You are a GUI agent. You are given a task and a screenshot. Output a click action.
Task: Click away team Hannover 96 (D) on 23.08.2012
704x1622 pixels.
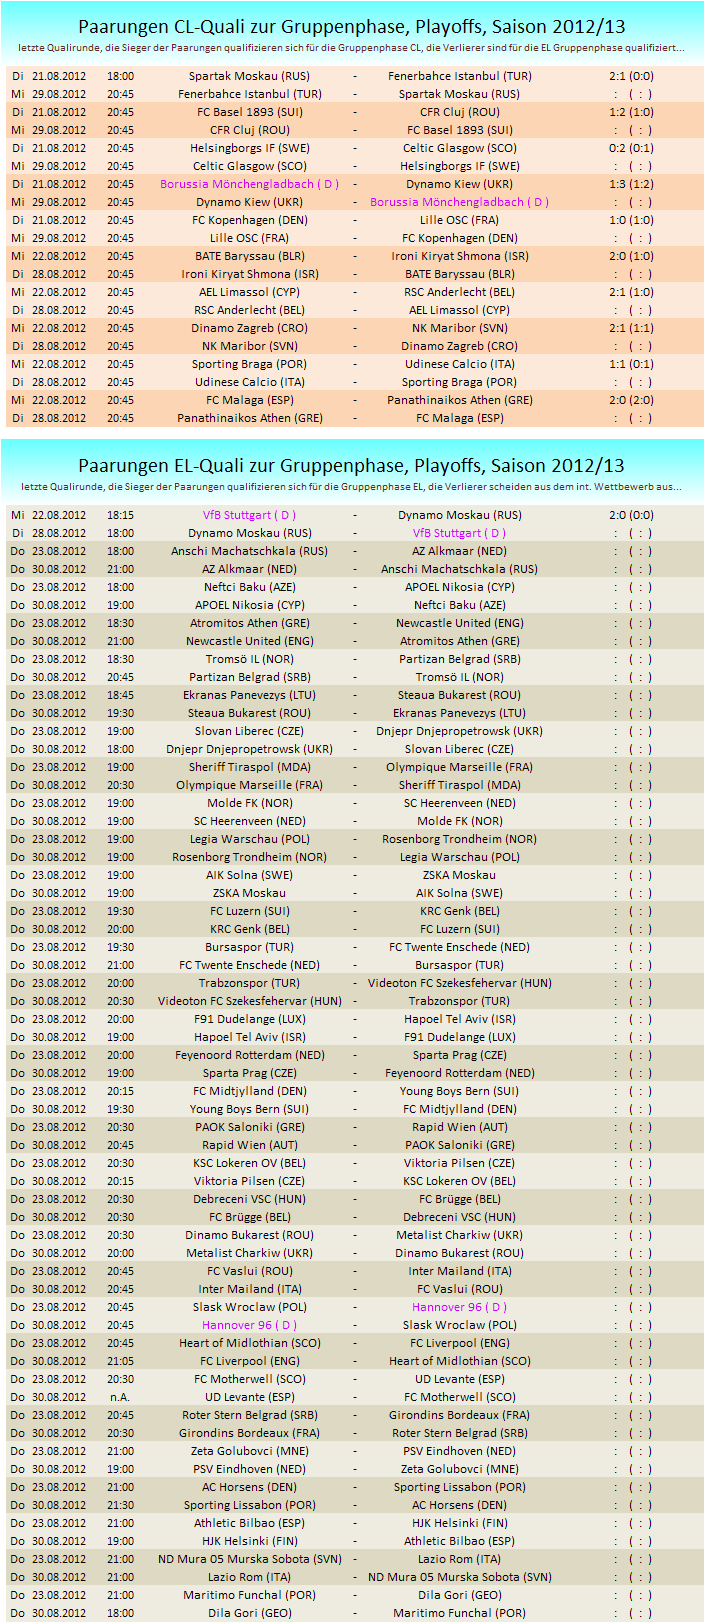459,1307
